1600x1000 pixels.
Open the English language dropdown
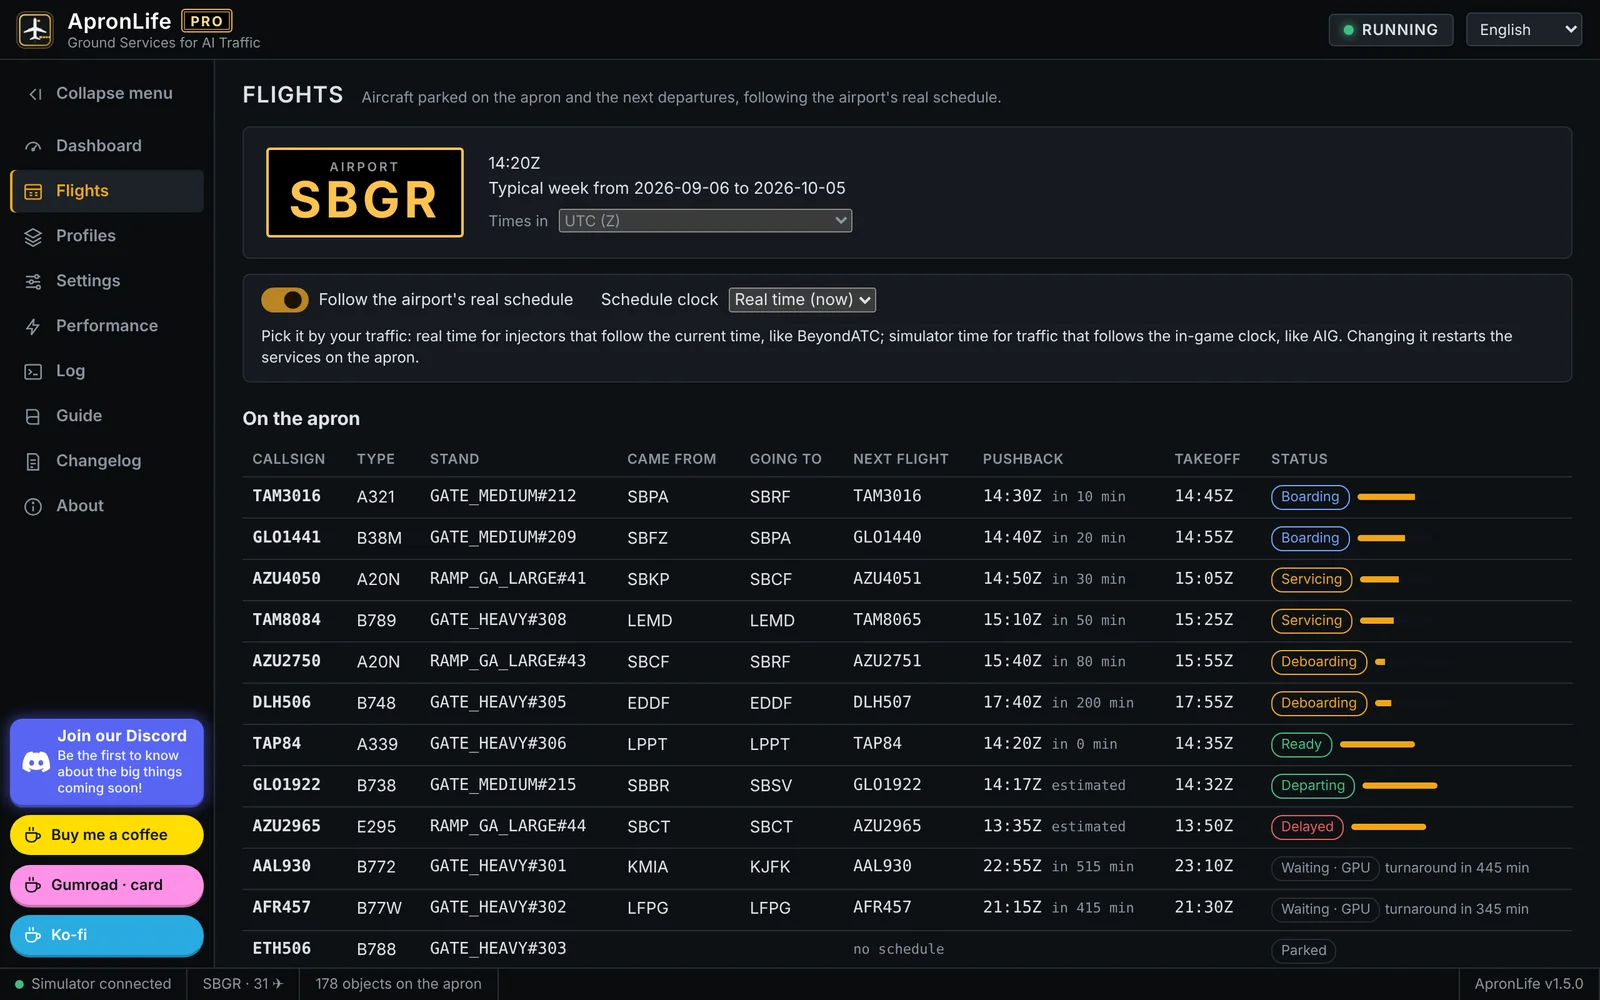tap(1523, 30)
